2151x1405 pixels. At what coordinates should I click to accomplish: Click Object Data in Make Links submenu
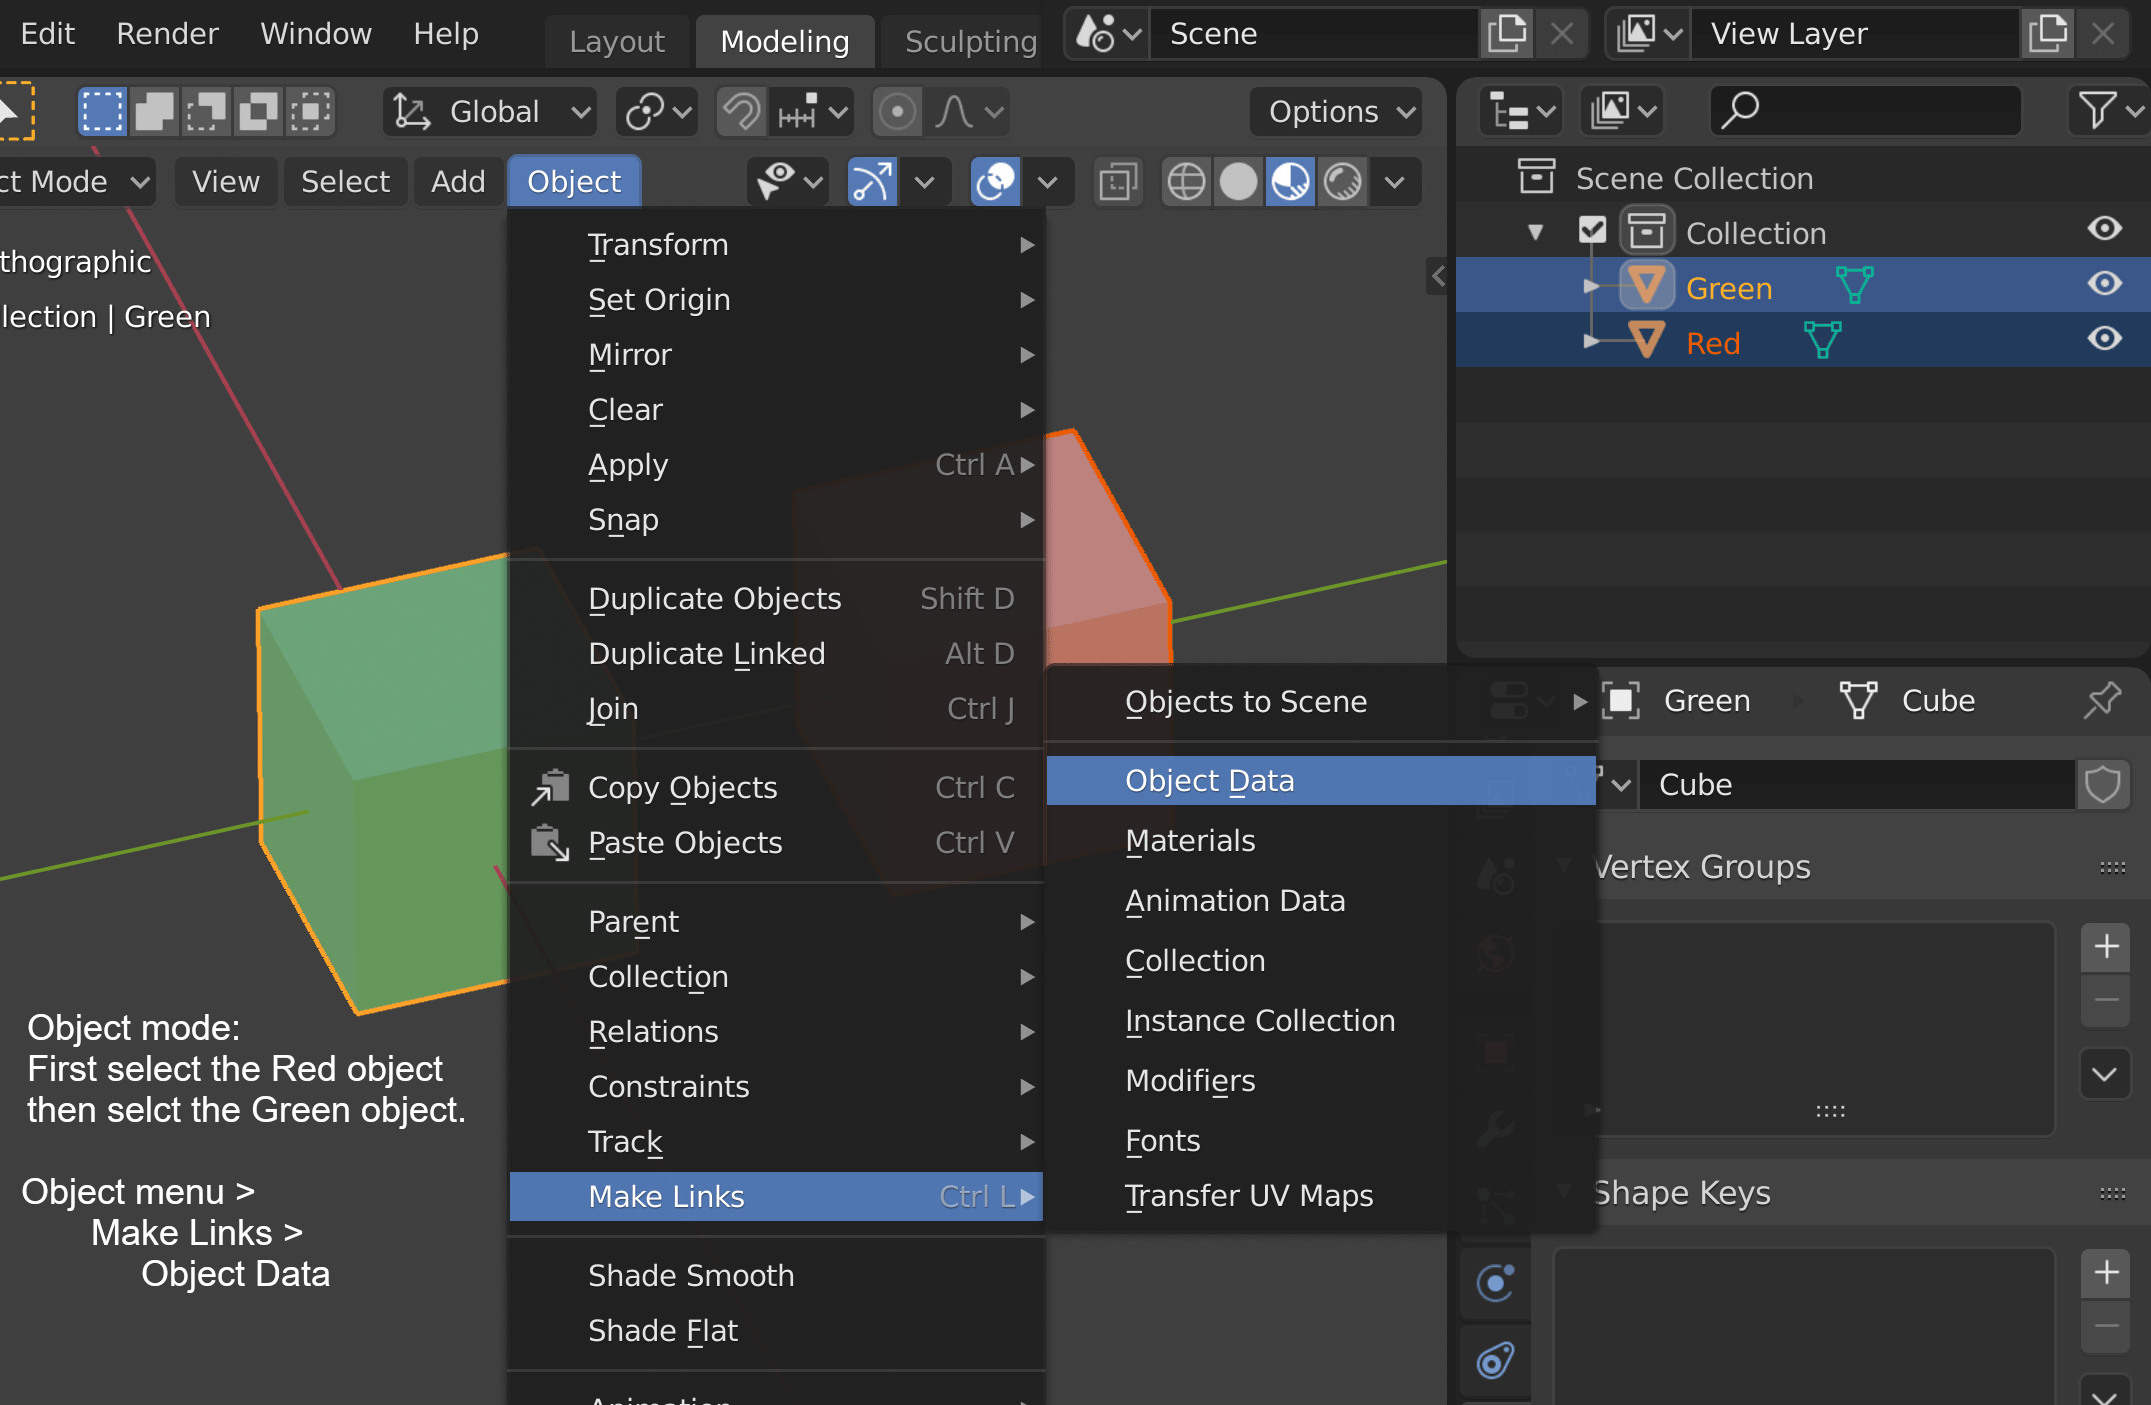(x=1322, y=779)
